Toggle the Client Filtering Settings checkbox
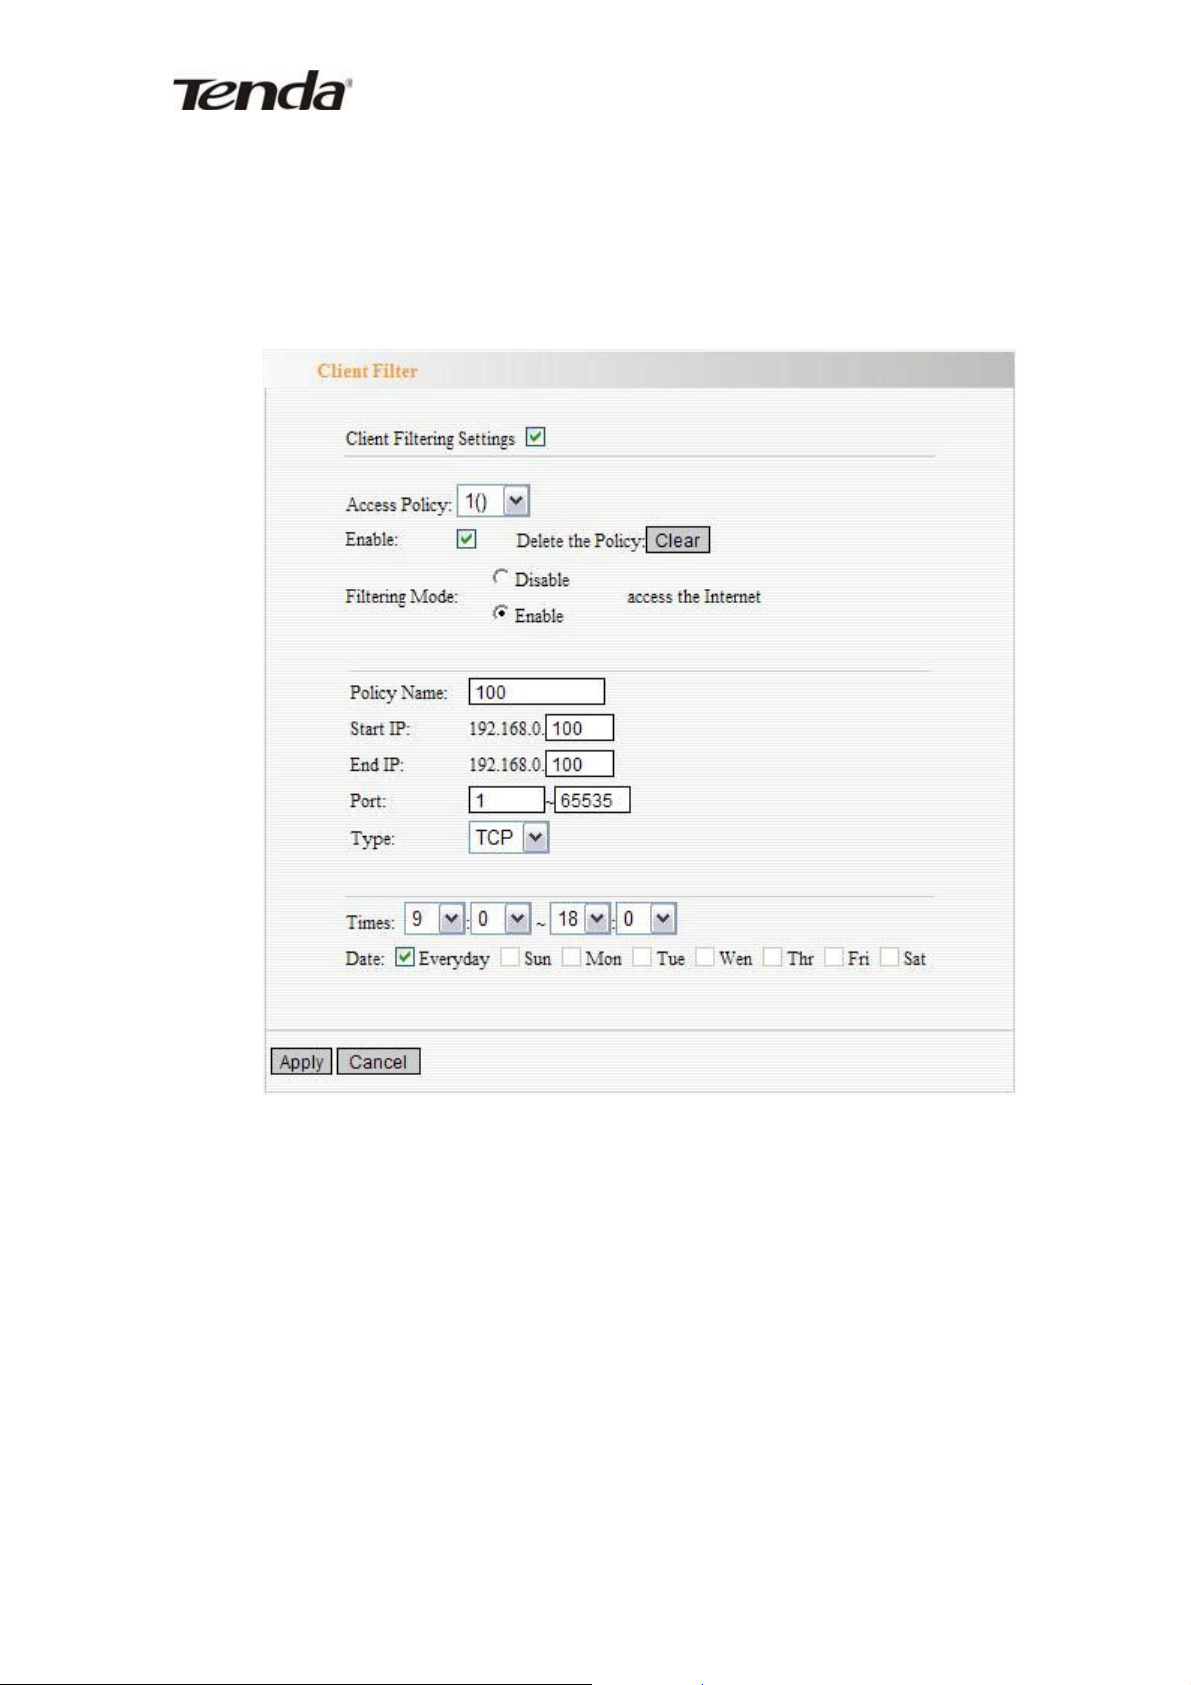Image resolution: width=1191 pixels, height=1685 pixels. pos(536,437)
